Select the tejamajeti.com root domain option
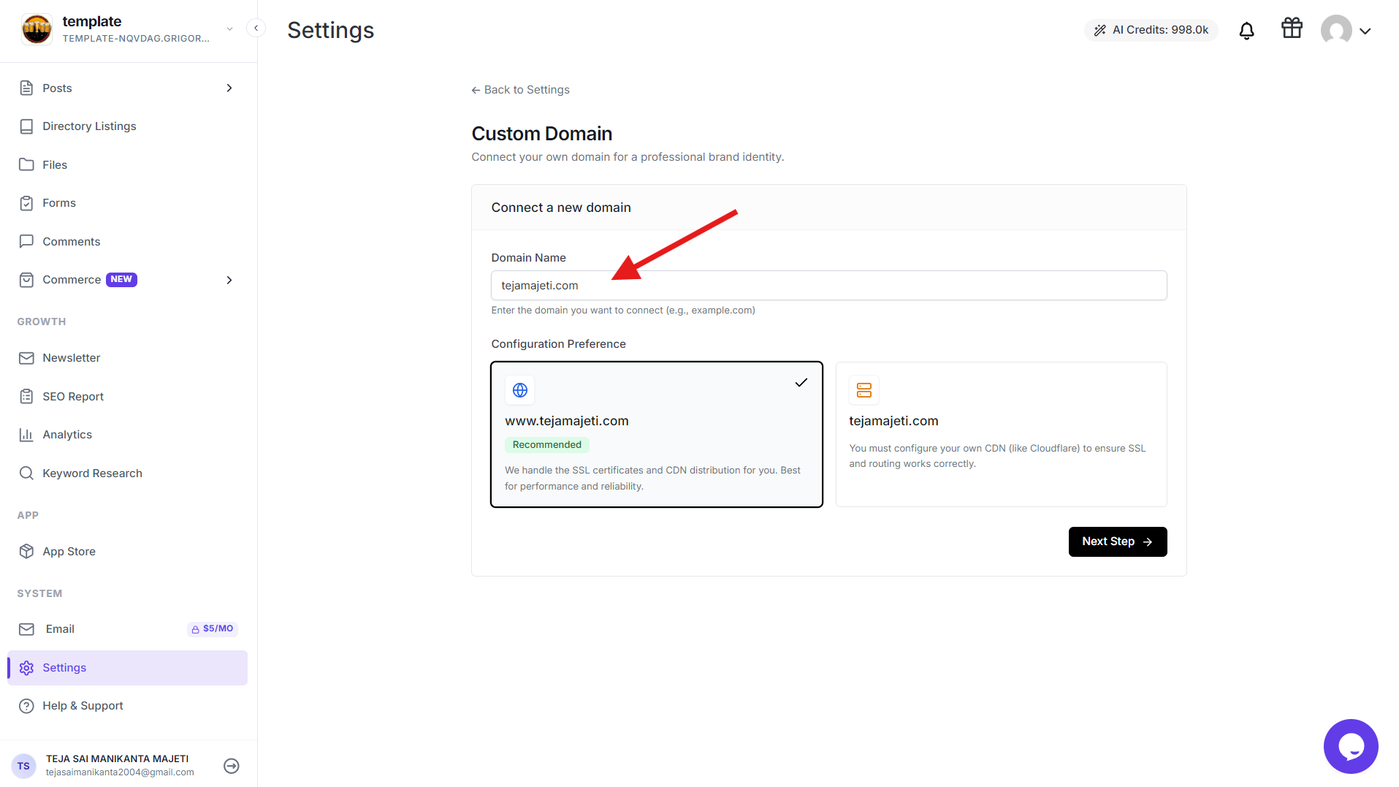 1001,434
